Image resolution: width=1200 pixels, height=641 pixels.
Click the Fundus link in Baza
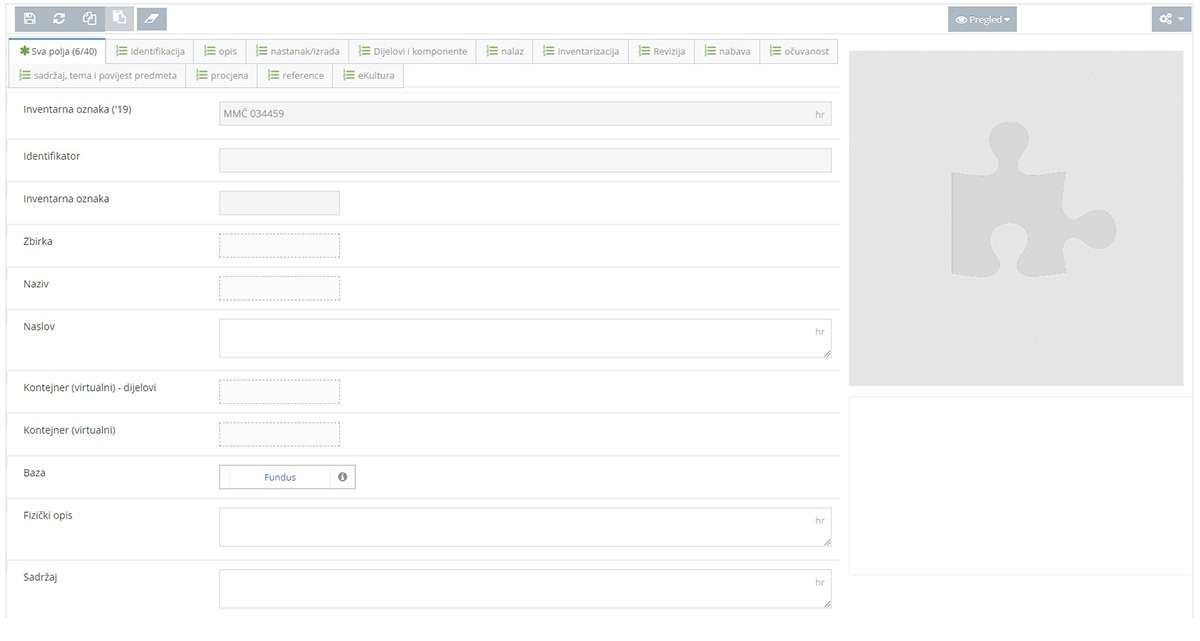click(x=280, y=477)
